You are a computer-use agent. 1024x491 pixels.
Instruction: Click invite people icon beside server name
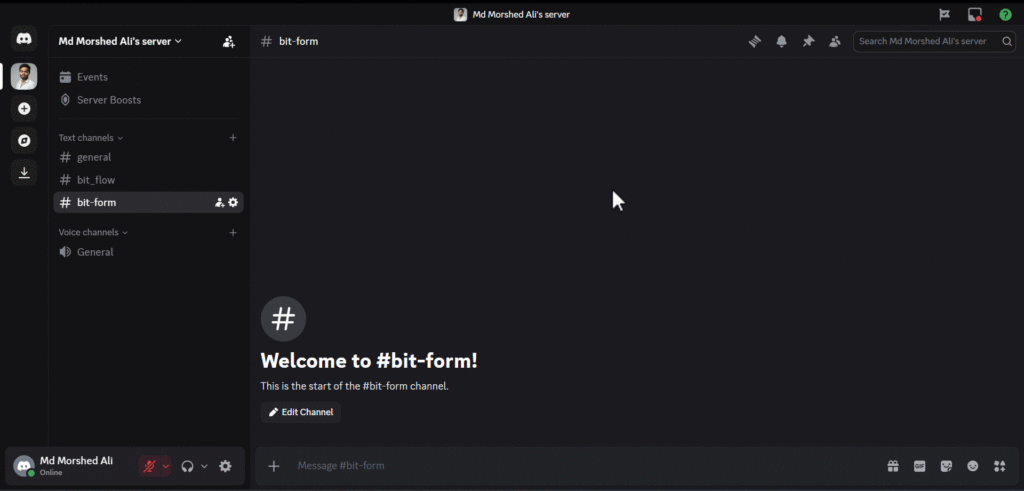point(229,41)
